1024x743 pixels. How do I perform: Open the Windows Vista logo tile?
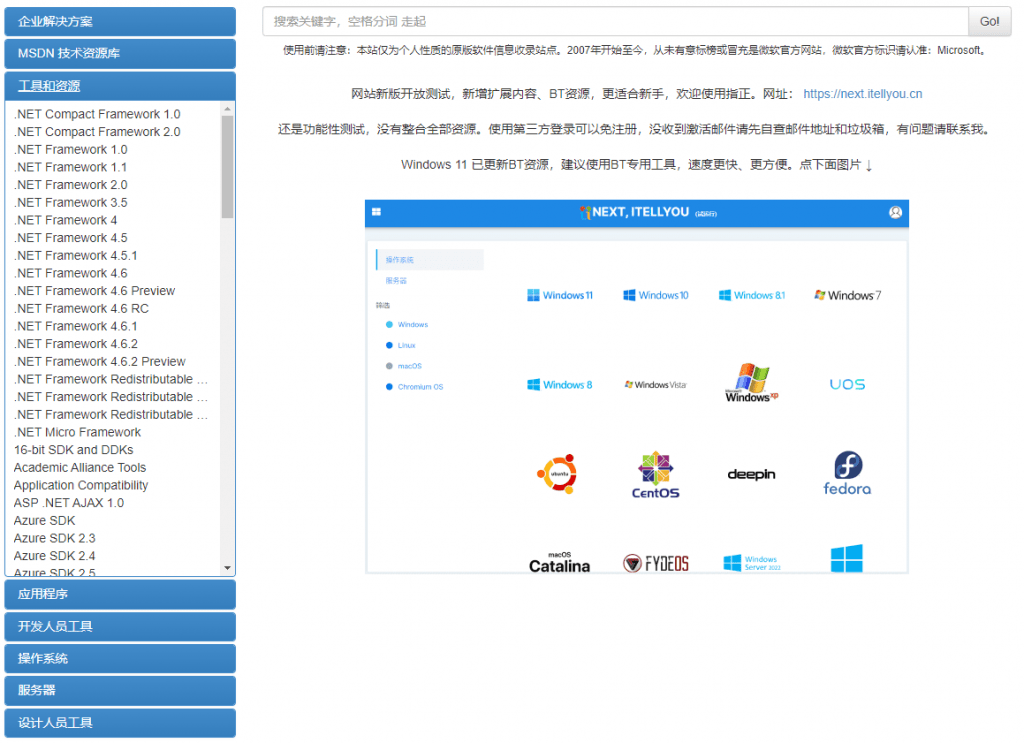[656, 385]
